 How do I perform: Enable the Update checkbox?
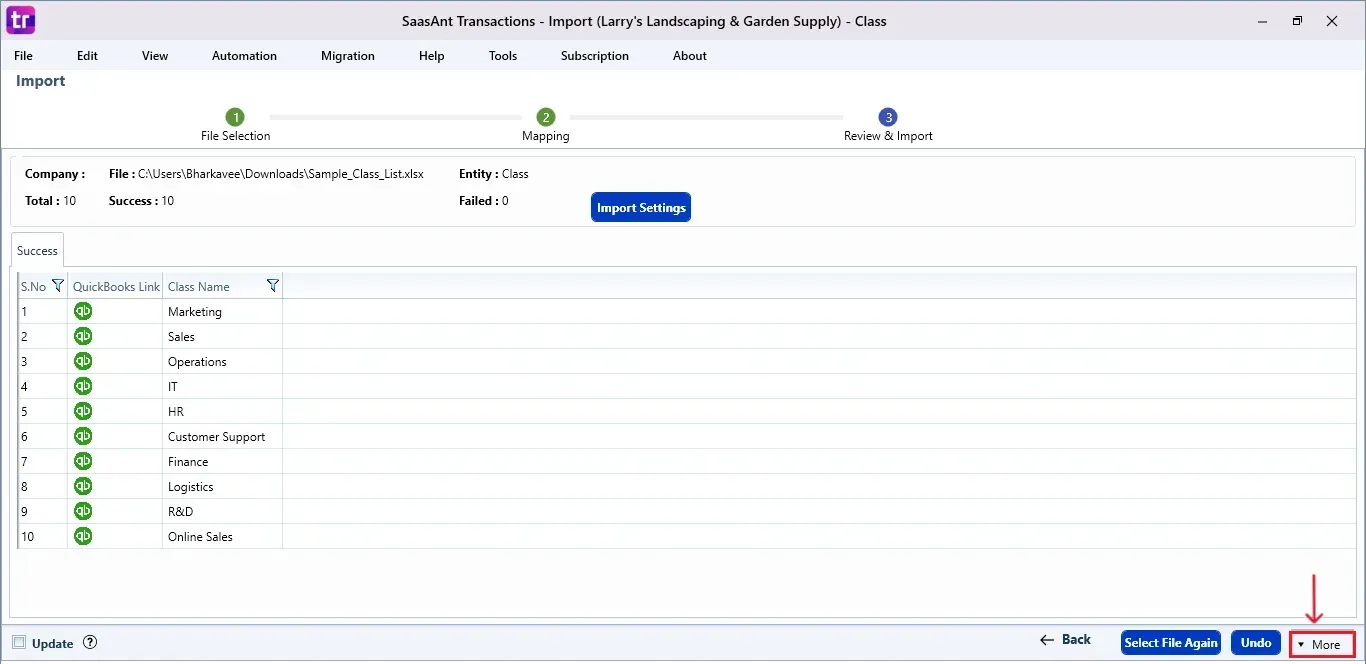pos(19,643)
